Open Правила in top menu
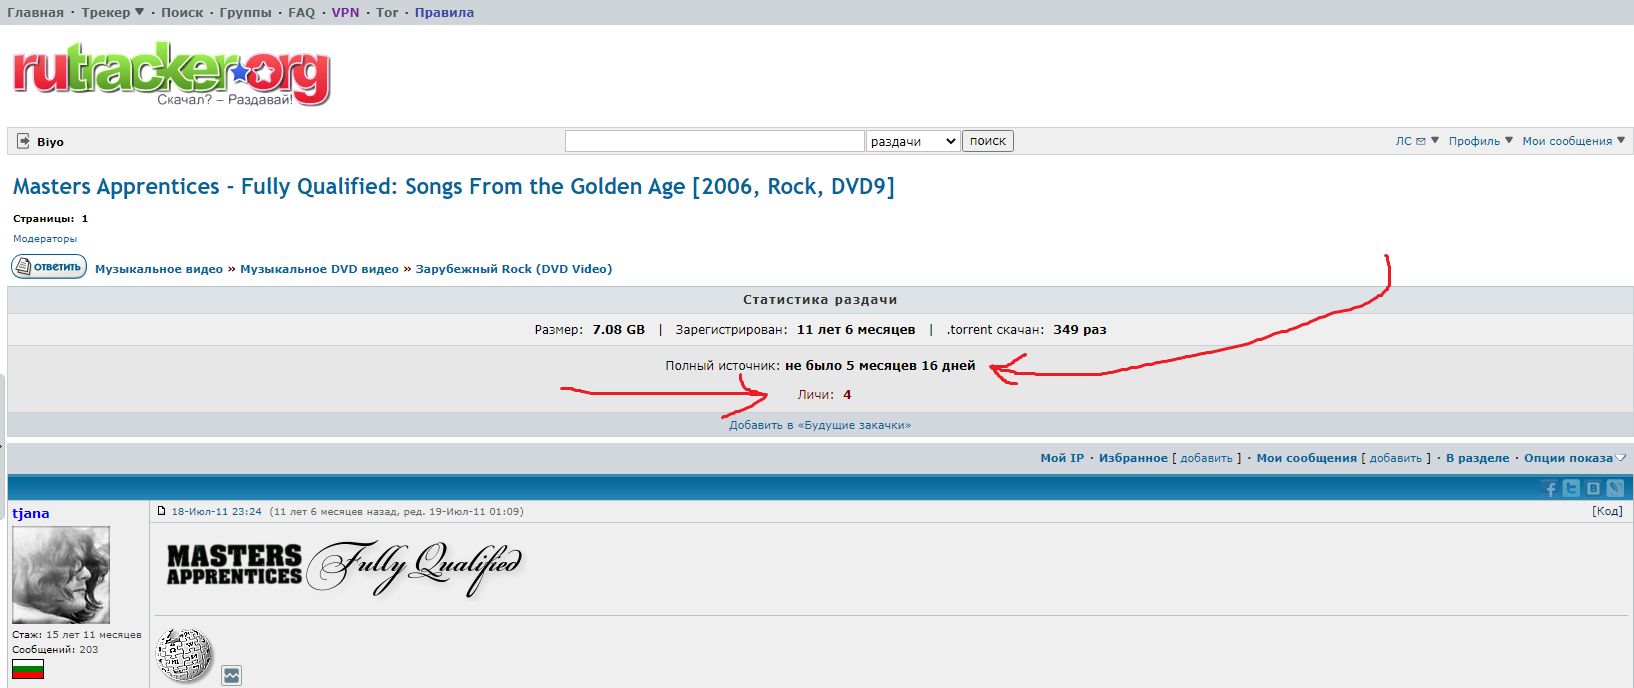1634x688 pixels. coord(444,12)
